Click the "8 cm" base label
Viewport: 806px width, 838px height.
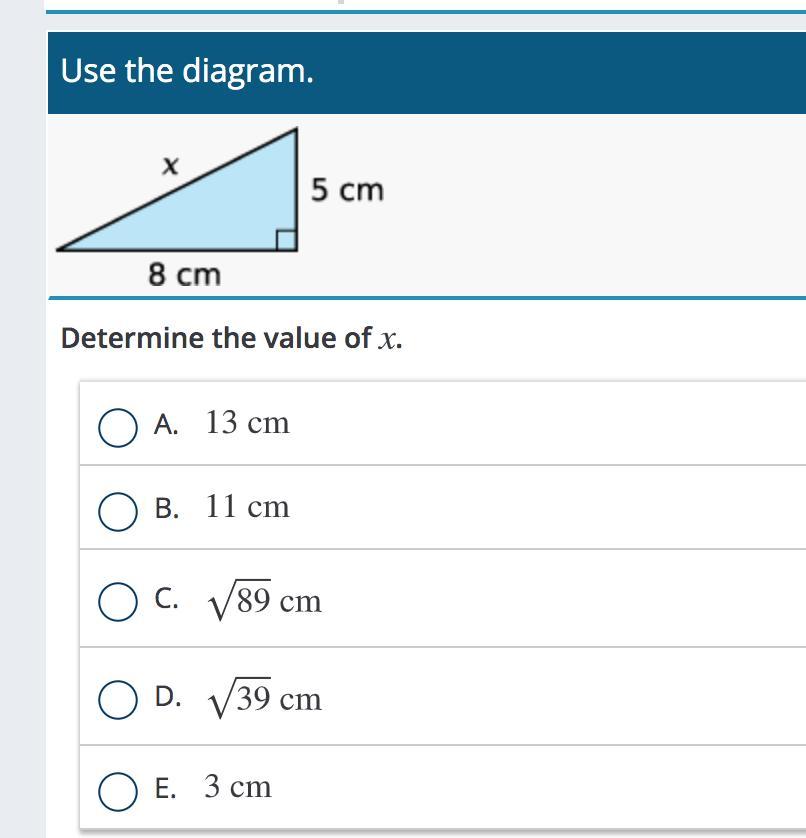(x=185, y=274)
